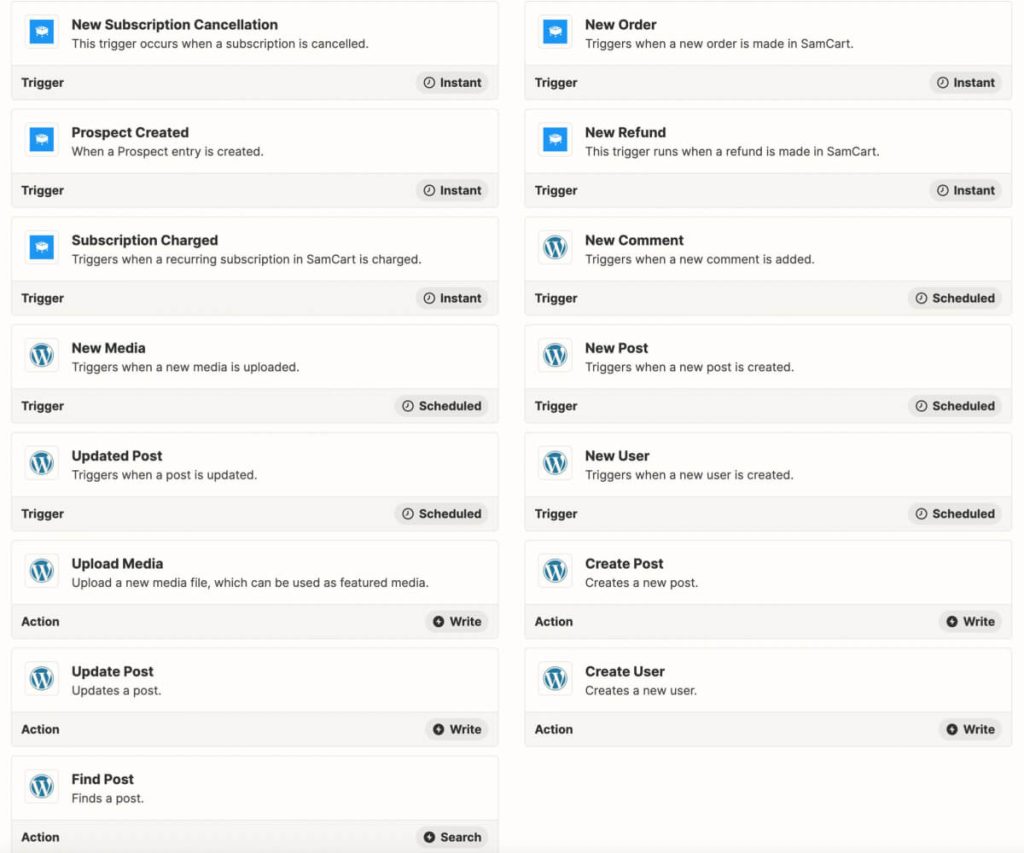
Task: Click the Scheduled badge on Updated Post
Action: (x=441, y=513)
